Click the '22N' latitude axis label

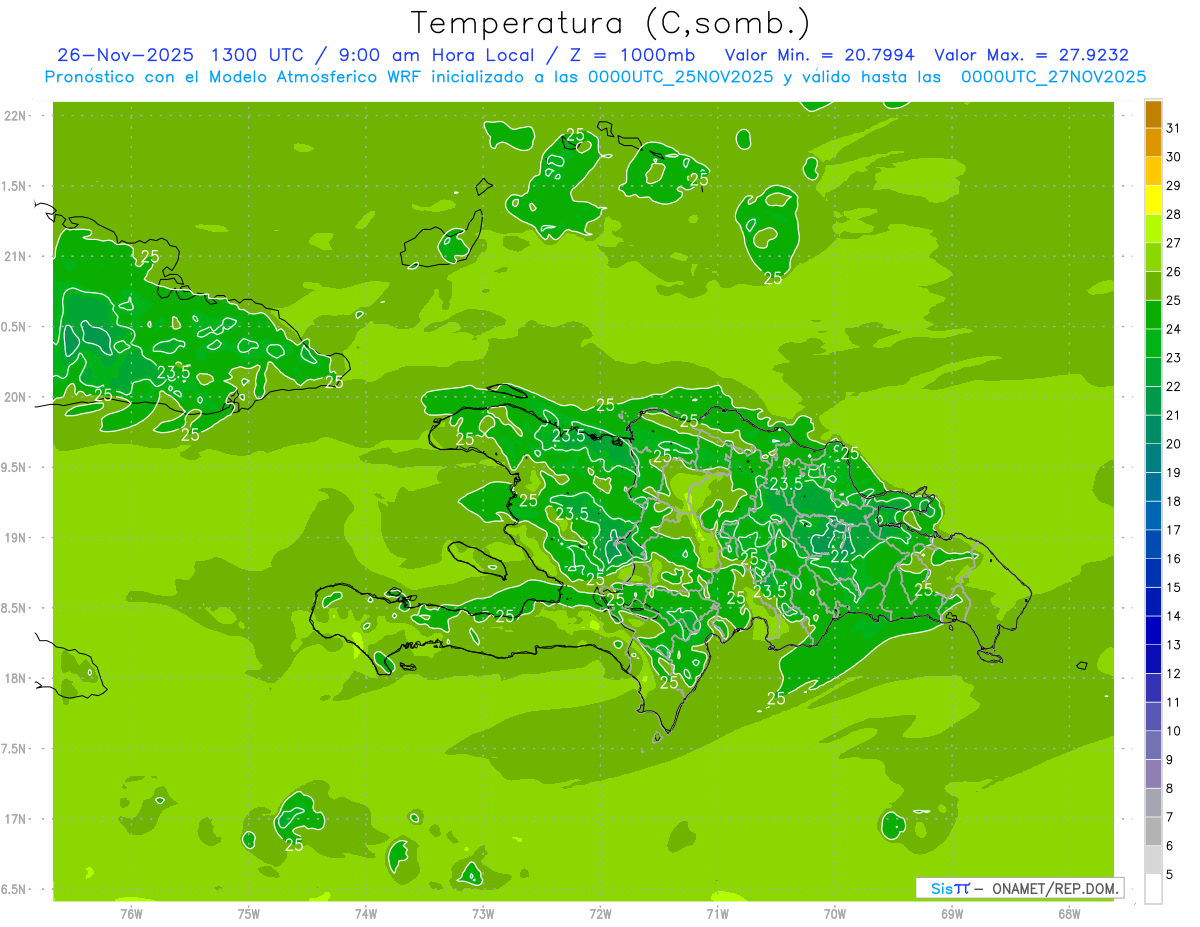17,116
